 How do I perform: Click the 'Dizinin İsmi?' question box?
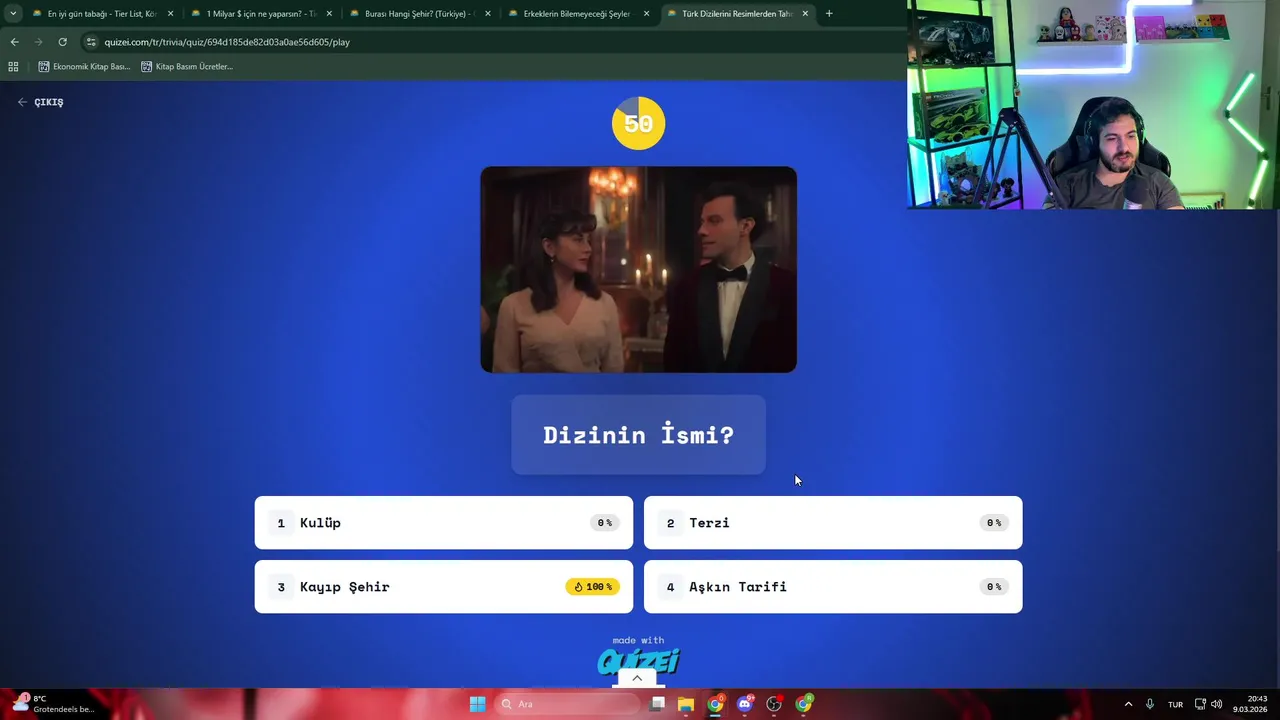638,435
